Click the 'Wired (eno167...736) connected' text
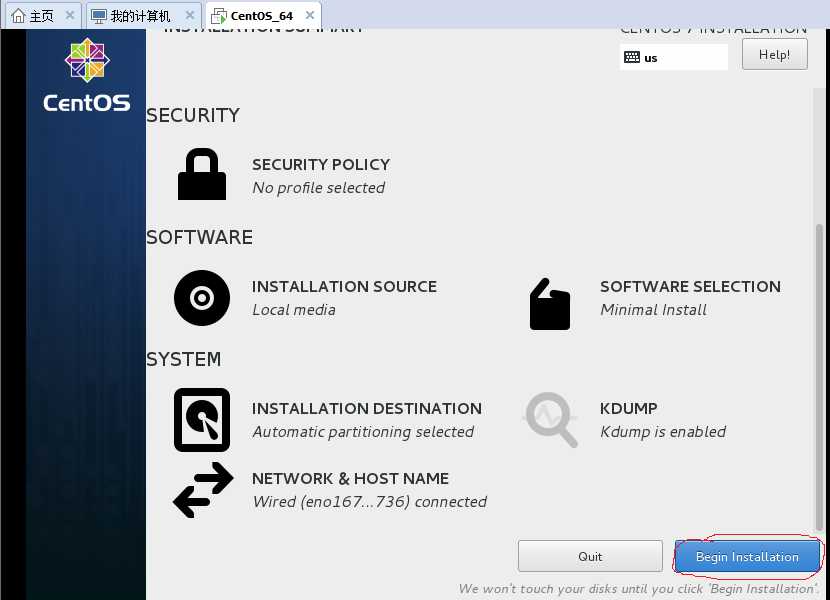 [370, 502]
